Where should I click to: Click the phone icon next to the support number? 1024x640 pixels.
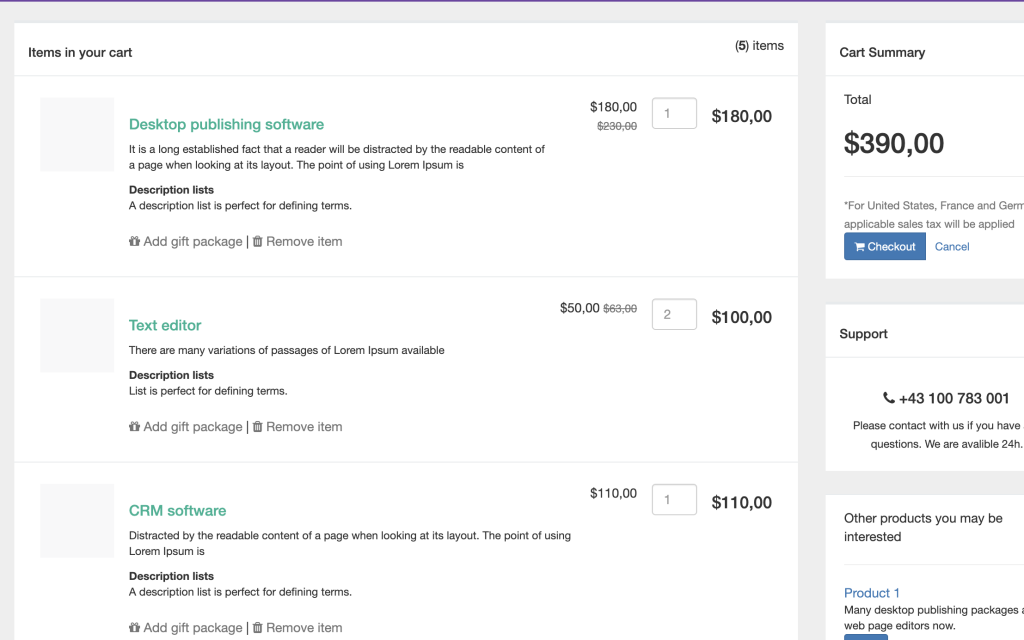click(889, 398)
